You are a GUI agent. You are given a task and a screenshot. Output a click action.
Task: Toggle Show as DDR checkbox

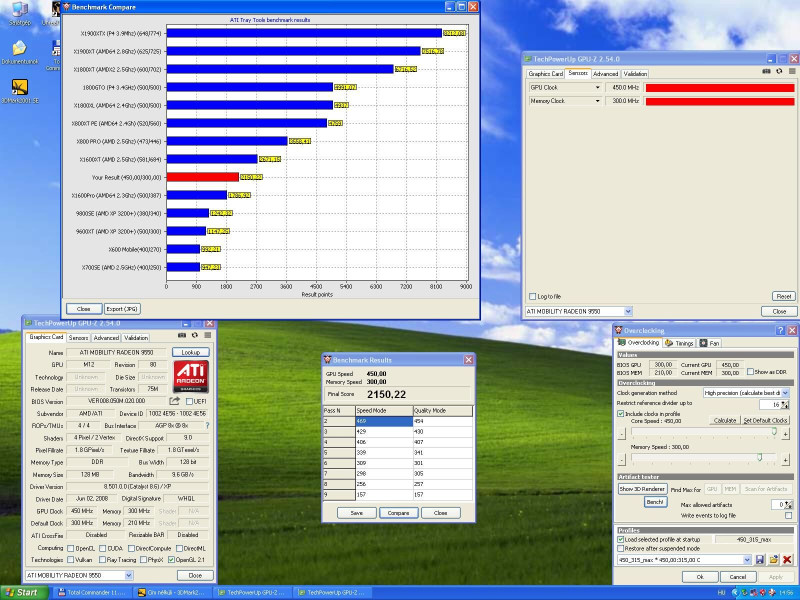(x=750, y=372)
